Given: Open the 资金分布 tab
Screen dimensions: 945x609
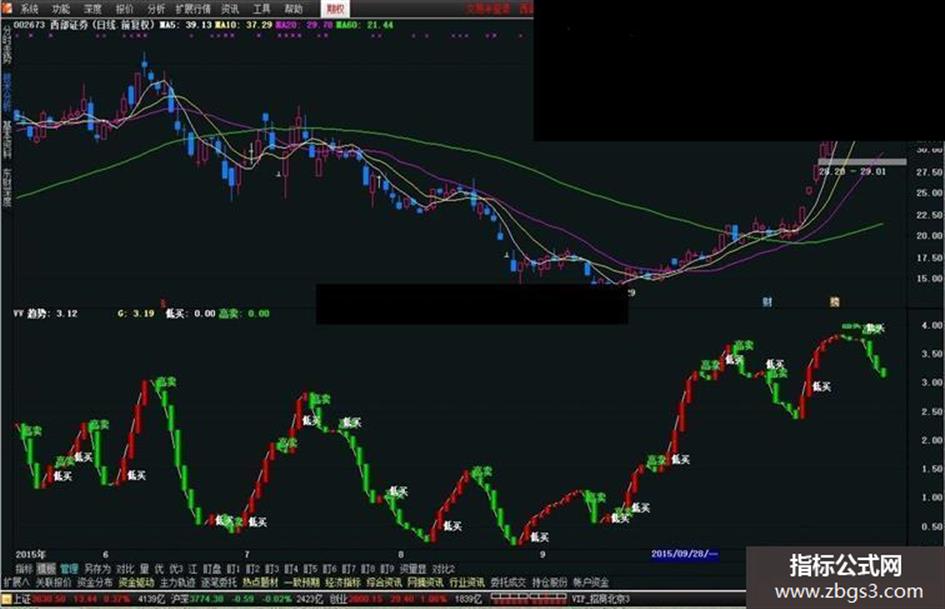Looking at the screenshot, I should [95, 582].
